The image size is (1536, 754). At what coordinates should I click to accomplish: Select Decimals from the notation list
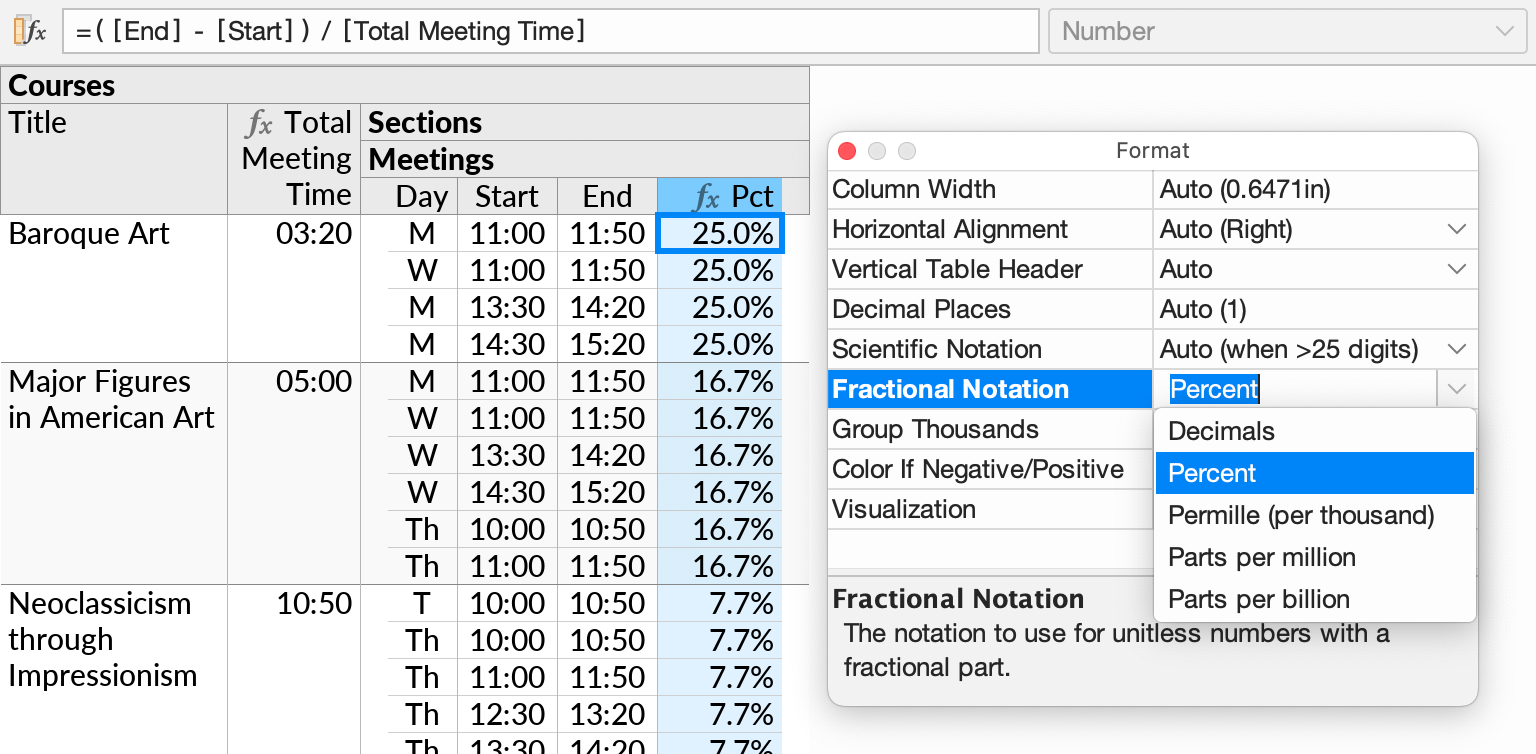pyautogui.click(x=1221, y=431)
